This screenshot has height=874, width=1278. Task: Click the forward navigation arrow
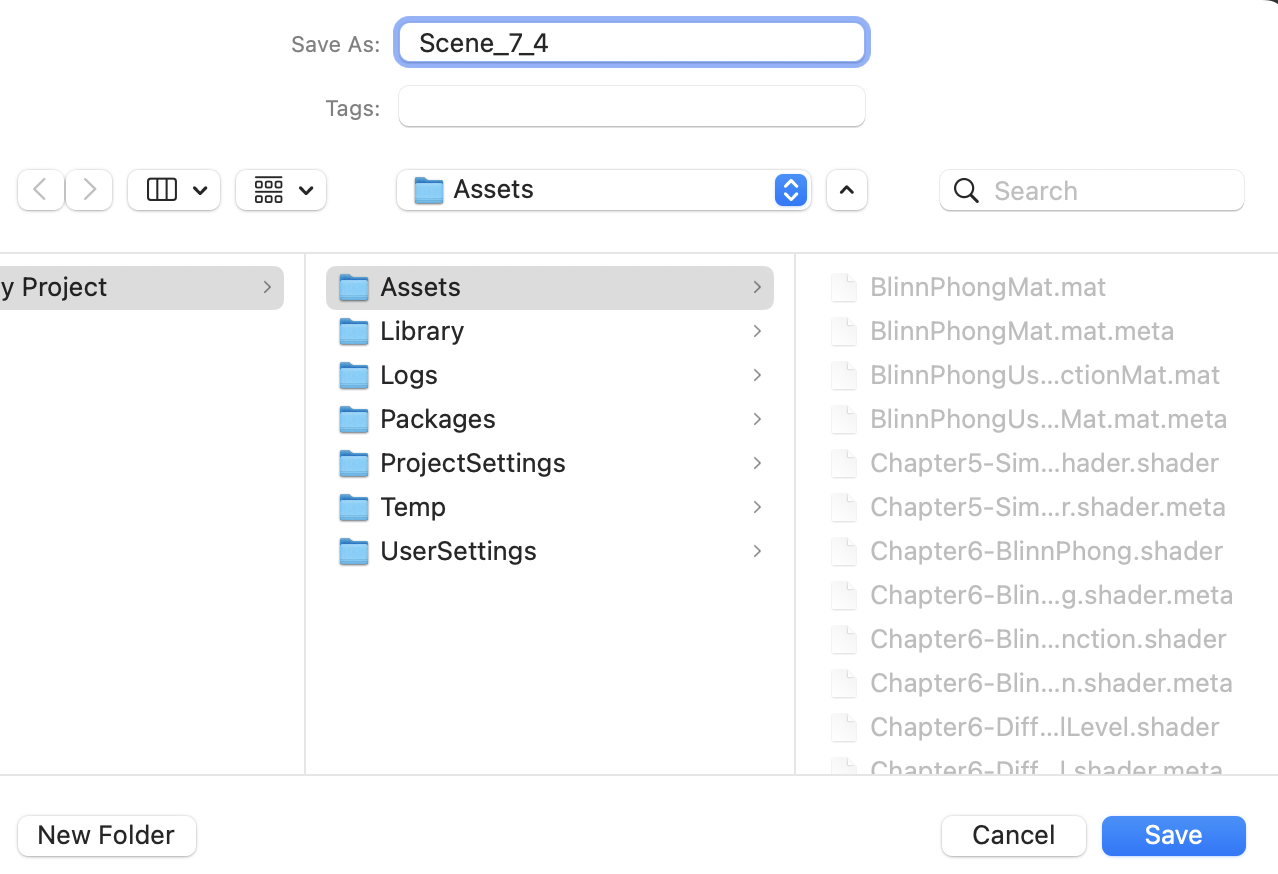coord(89,190)
